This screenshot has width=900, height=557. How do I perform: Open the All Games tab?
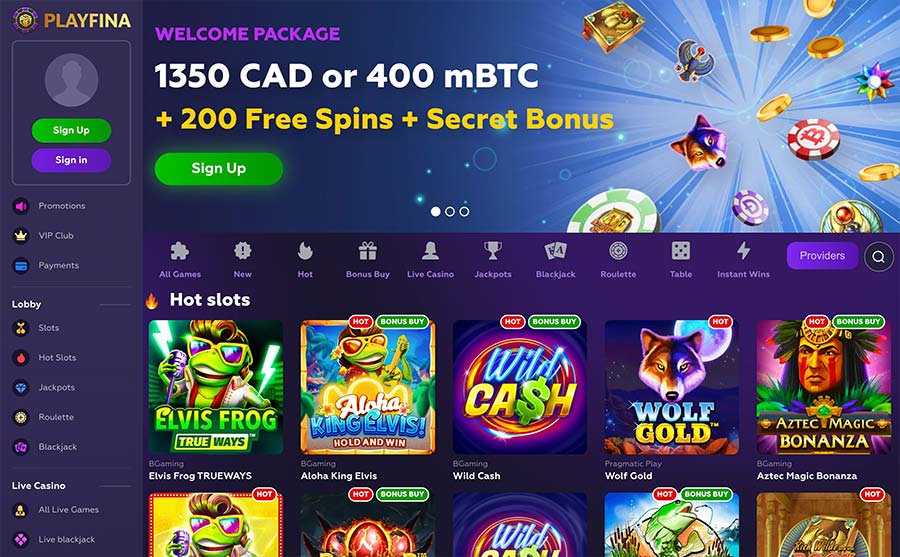pos(180,259)
